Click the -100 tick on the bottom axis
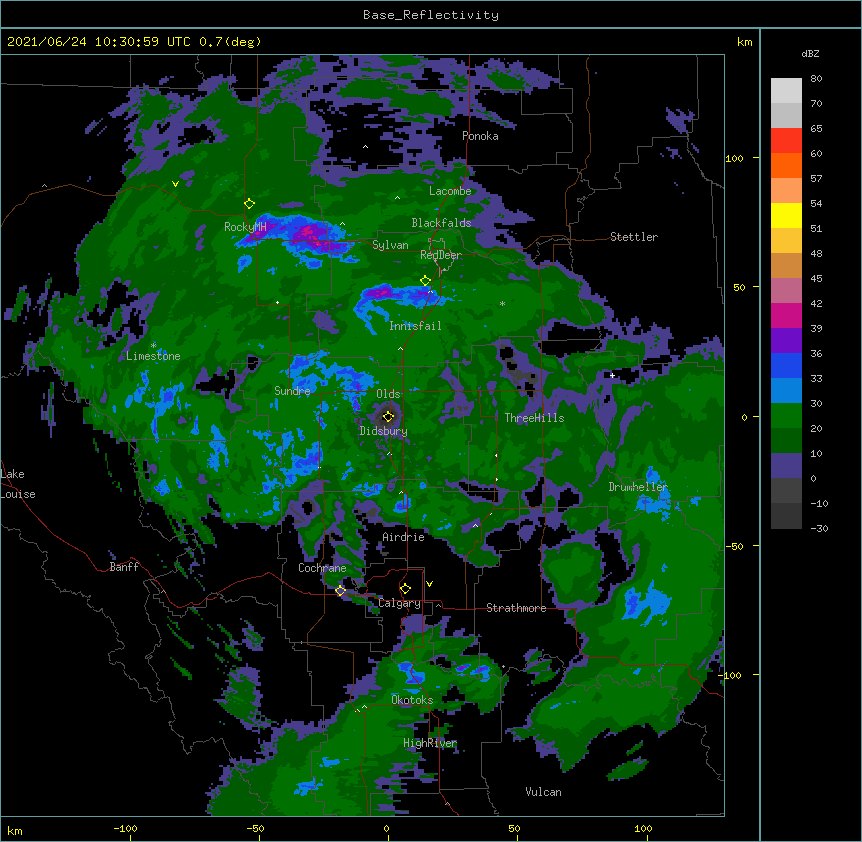 (x=125, y=828)
